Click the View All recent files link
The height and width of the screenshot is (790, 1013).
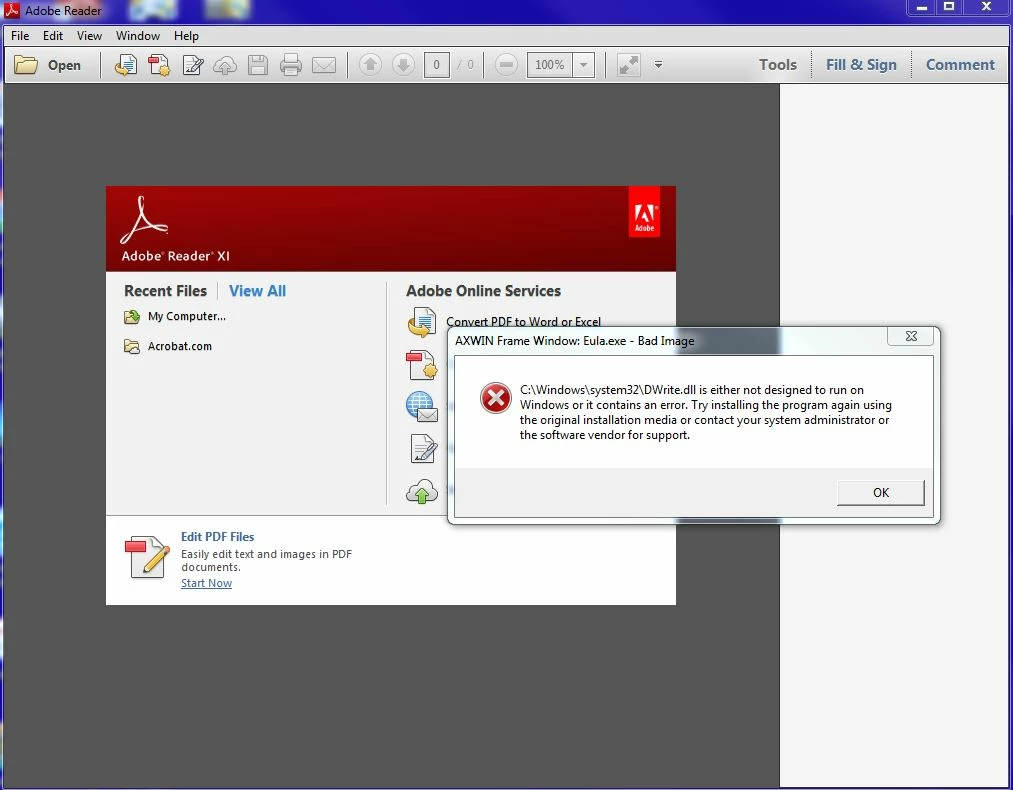tap(257, 291)
